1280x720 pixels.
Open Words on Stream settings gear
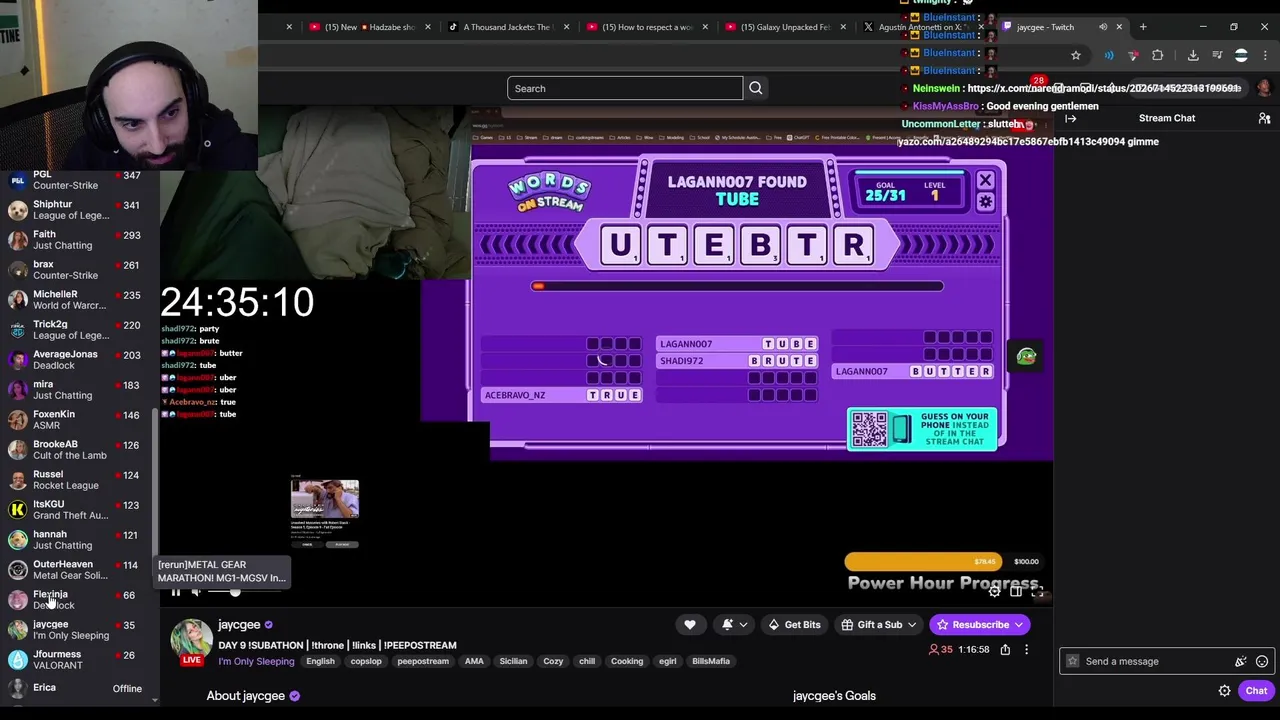pos(985,202)
